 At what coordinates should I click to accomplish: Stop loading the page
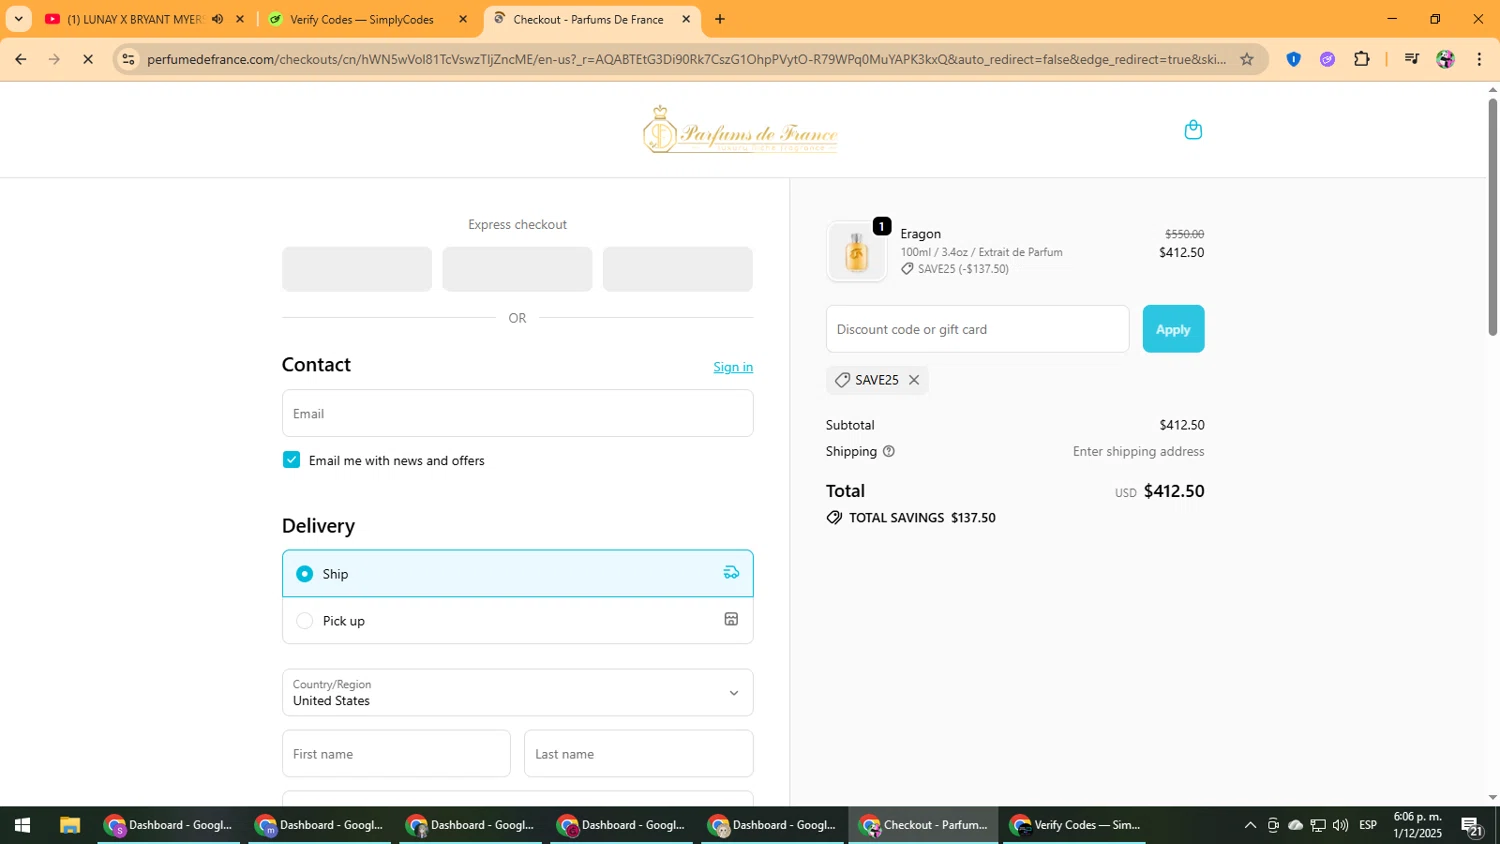(88, 59)
